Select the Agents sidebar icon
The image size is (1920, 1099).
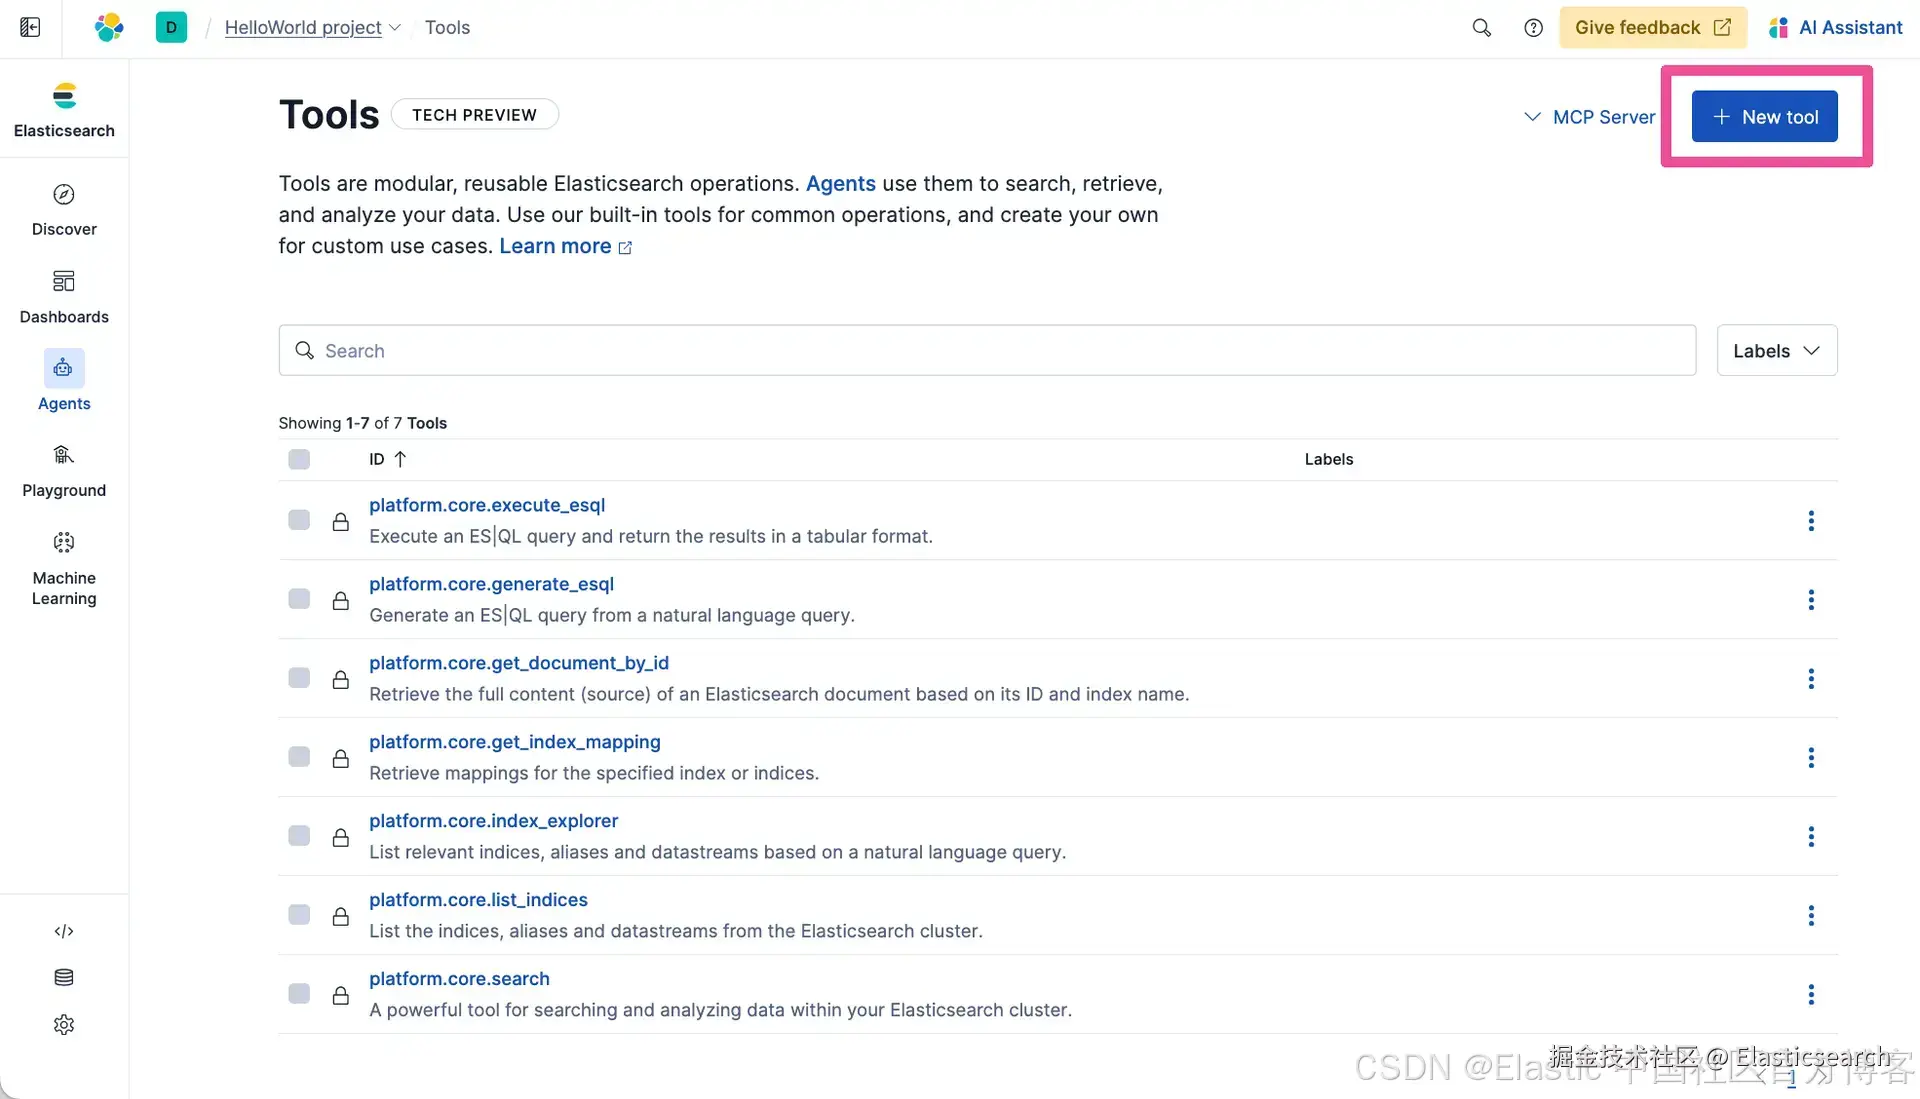[64, 369]
